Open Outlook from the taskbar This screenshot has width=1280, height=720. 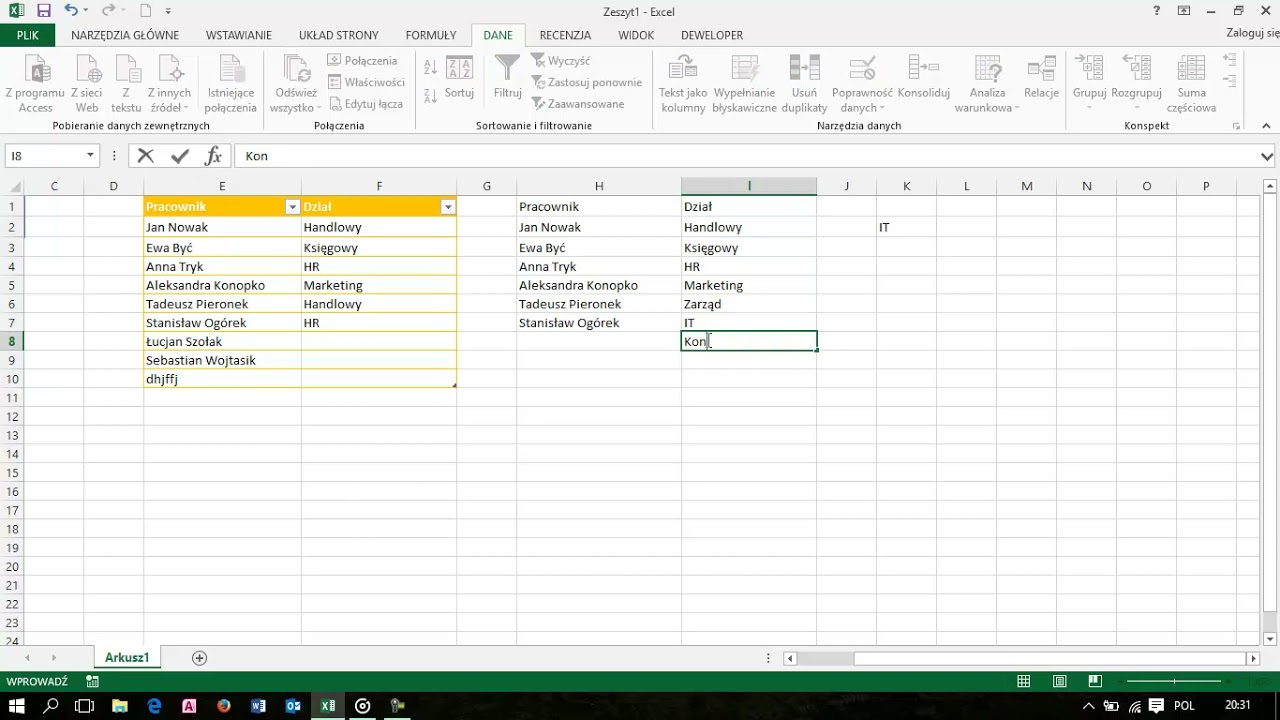(x=293, y=705)
